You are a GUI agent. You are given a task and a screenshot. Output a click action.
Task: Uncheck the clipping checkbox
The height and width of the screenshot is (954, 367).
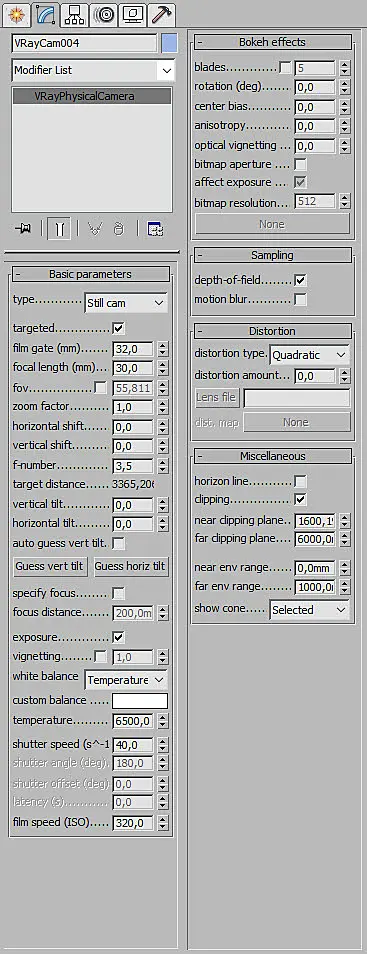tap(300, 500)
